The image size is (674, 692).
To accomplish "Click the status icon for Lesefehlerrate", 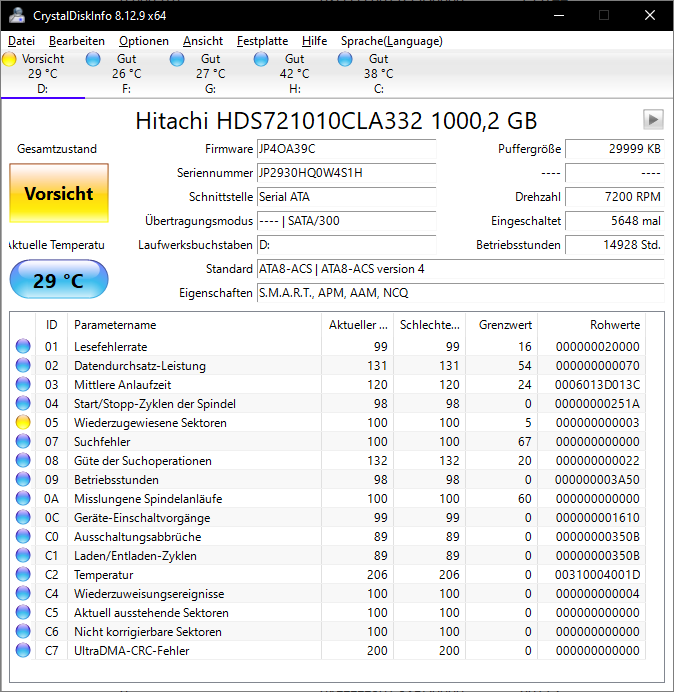I will (x=23, y=346).
